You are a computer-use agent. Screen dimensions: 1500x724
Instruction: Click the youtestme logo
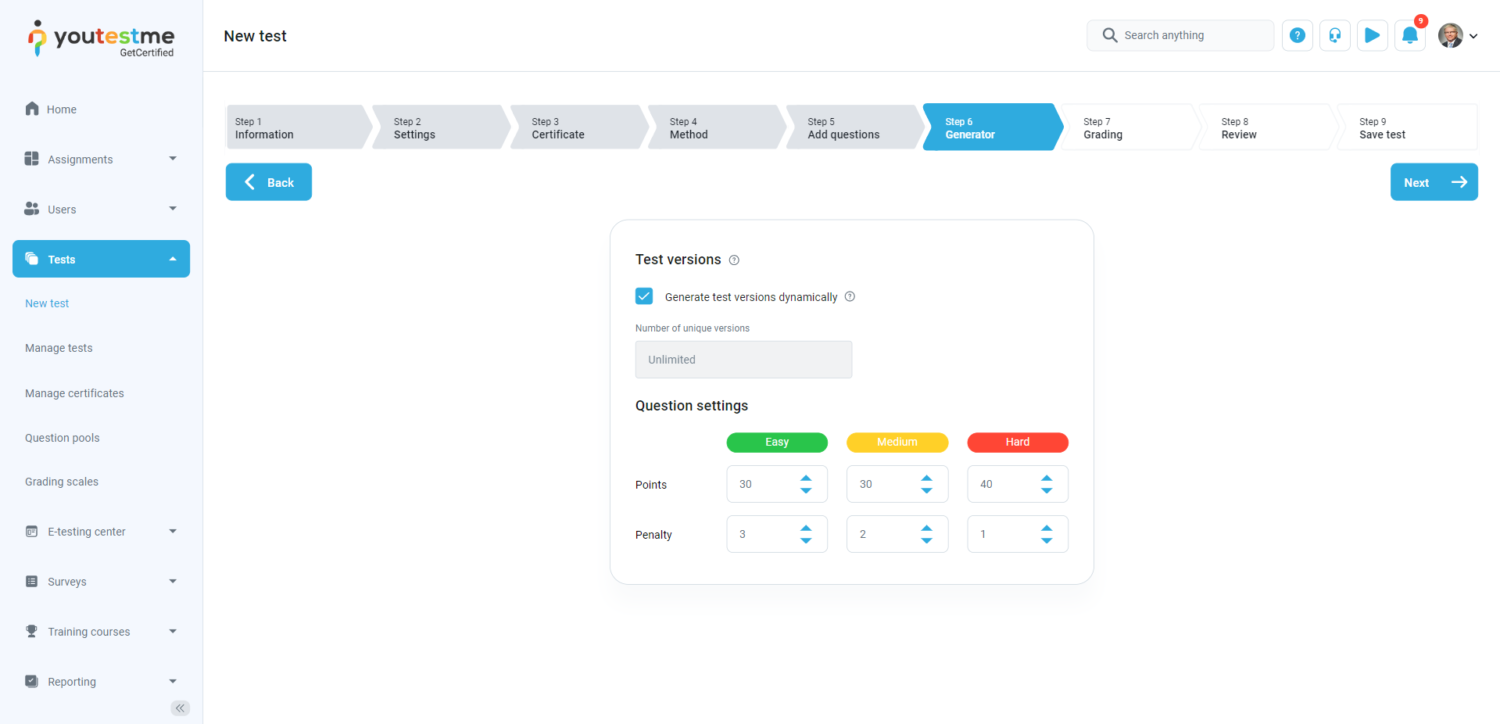(x=101, y=38)
